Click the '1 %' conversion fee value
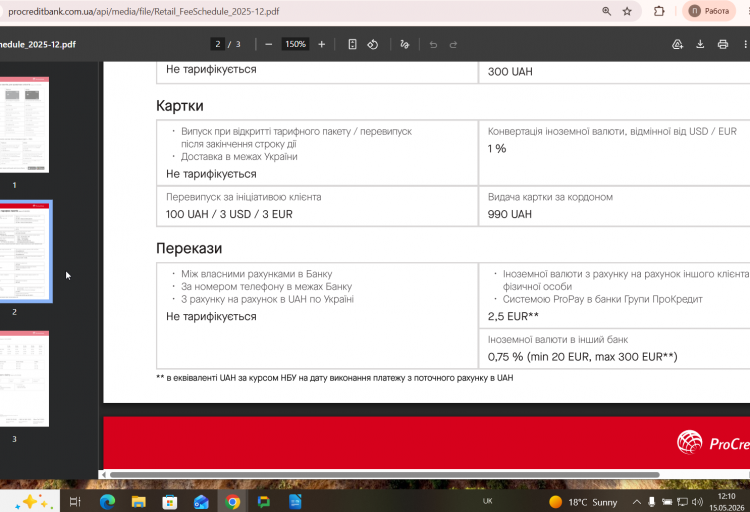The image size is (750, 512). [496, 149]
